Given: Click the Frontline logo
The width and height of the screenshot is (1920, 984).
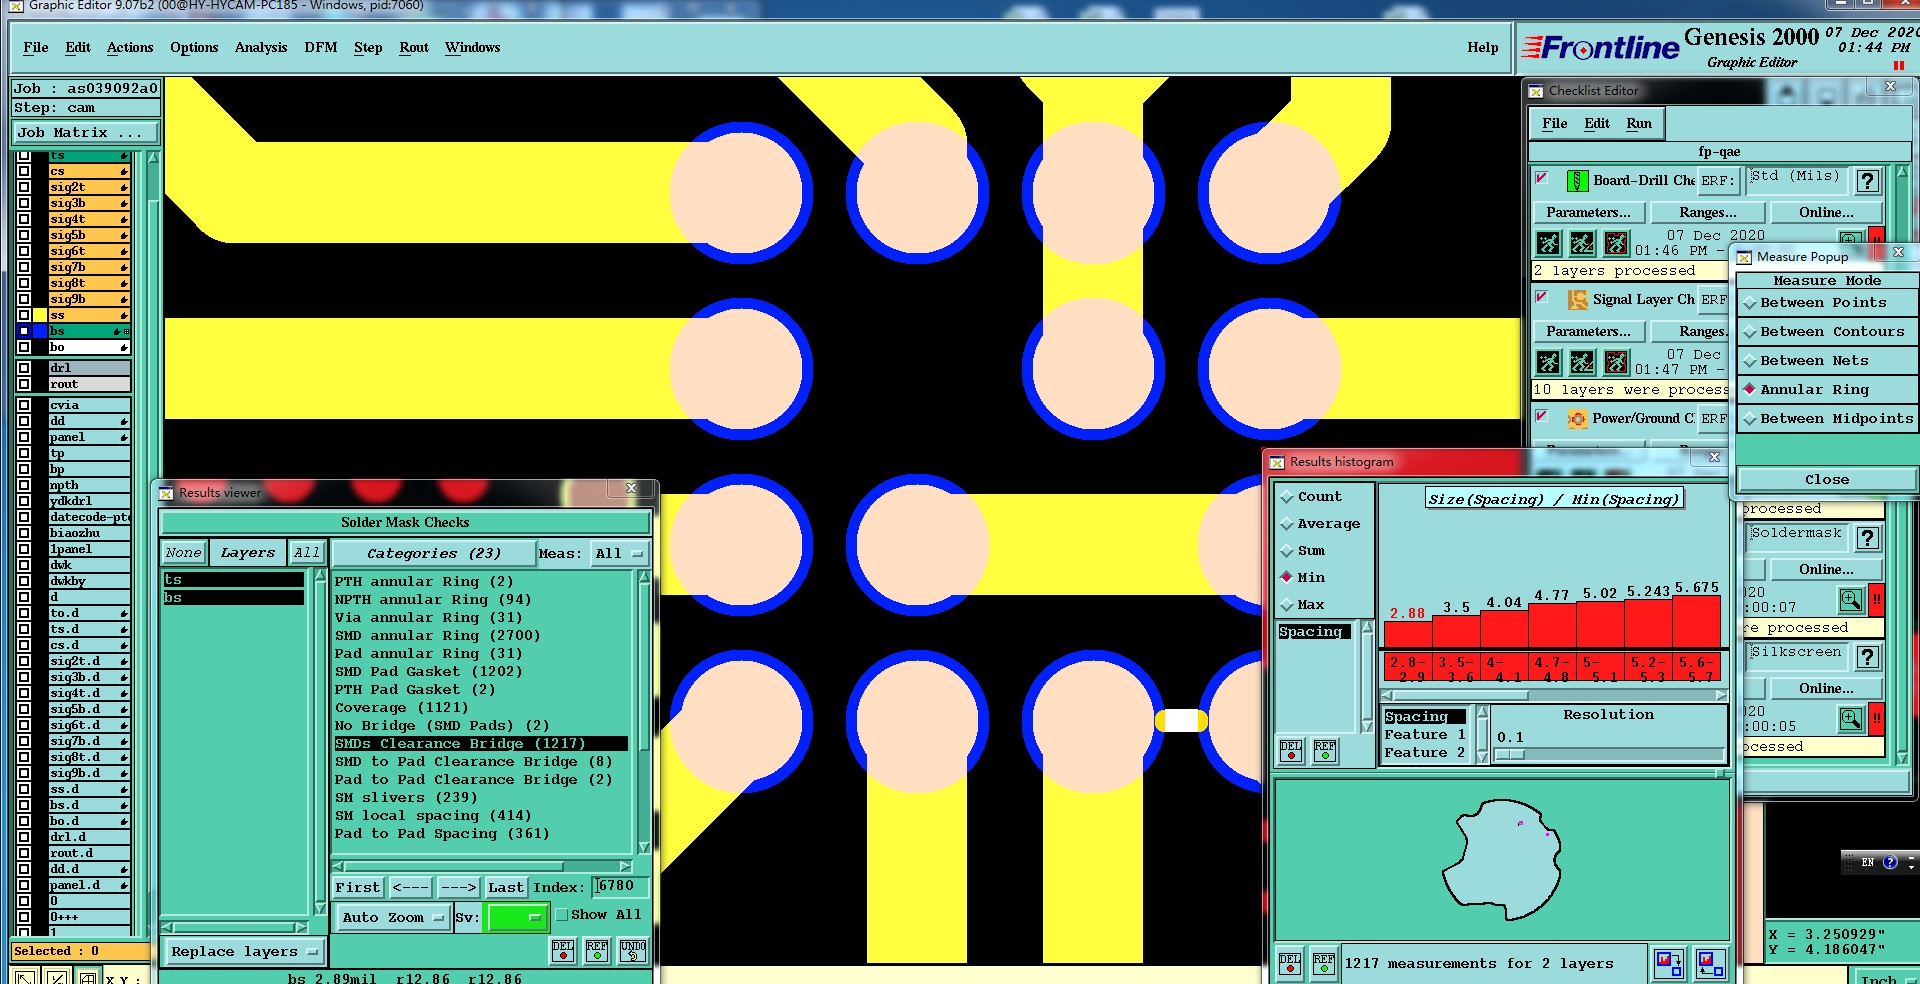Looking at the screenshot, I should [1600, 48].
